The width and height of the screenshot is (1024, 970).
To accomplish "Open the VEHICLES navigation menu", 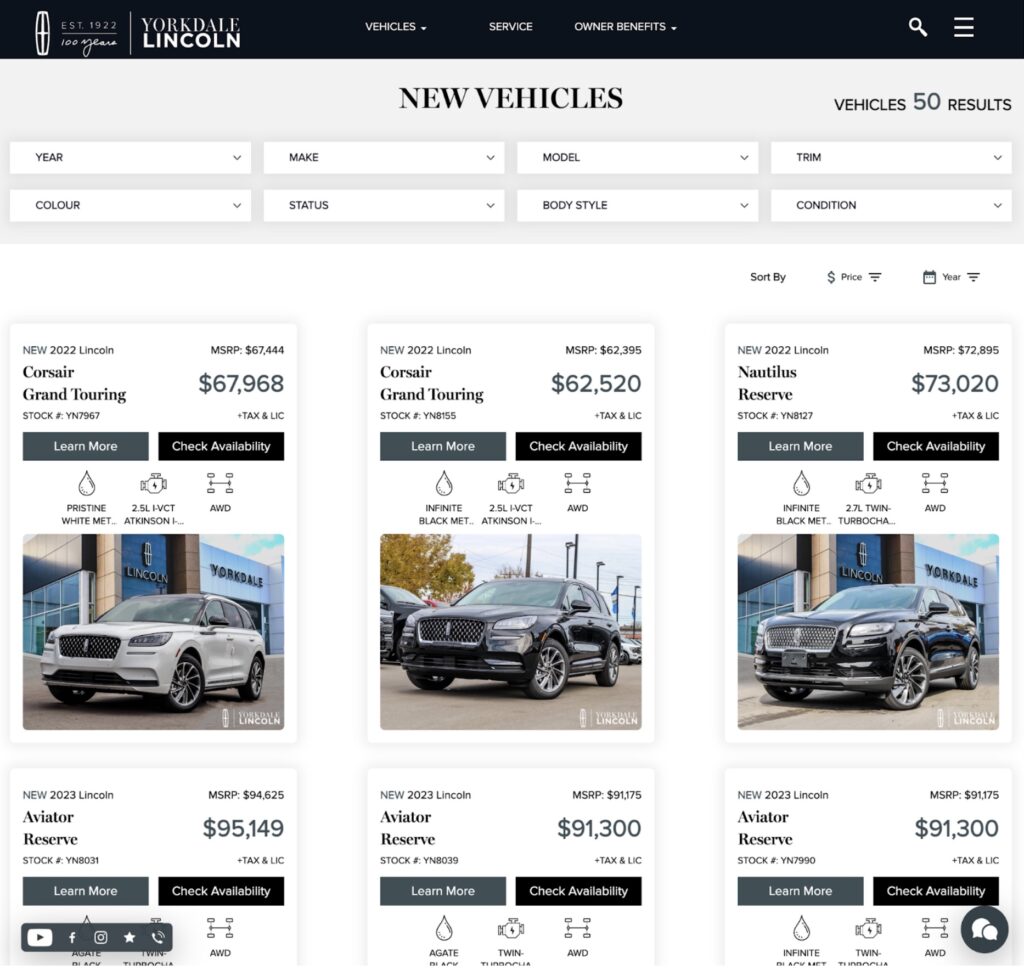I will pyautogui.click(x=396, y=27).
